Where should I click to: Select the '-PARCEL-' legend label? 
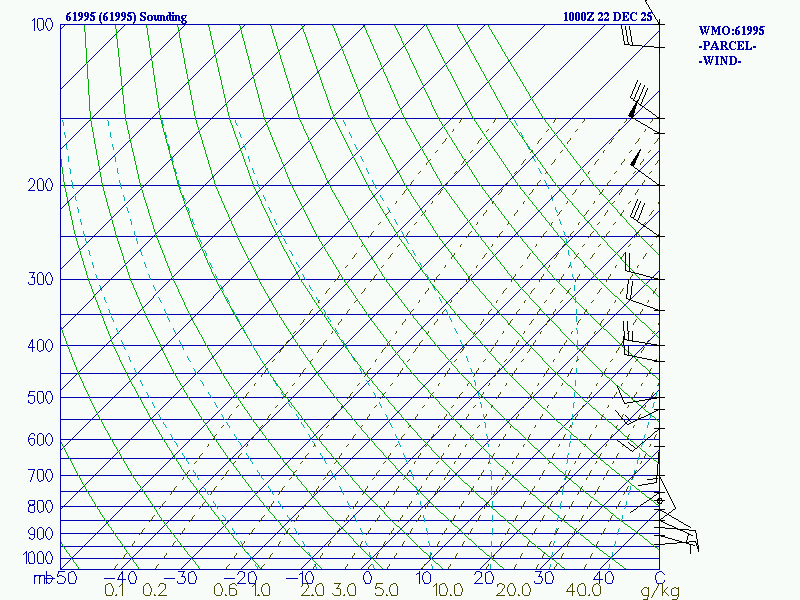coord(727,46)
